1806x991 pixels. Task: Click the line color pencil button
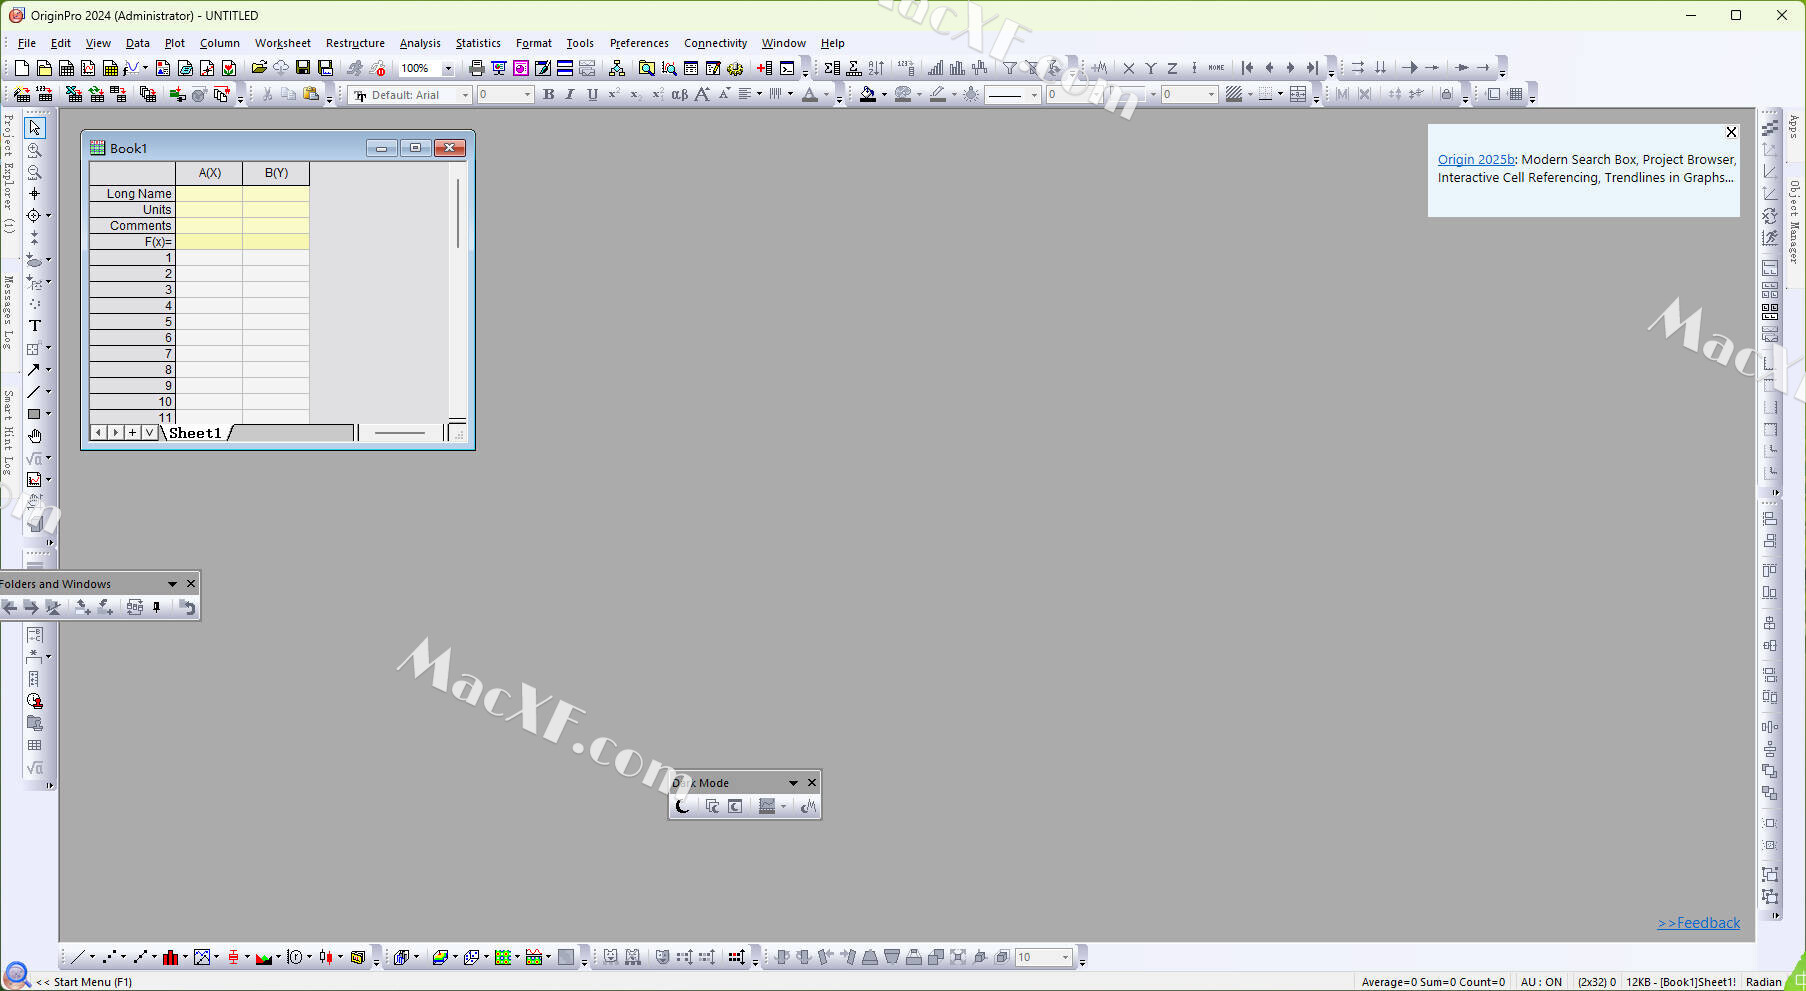937,94
